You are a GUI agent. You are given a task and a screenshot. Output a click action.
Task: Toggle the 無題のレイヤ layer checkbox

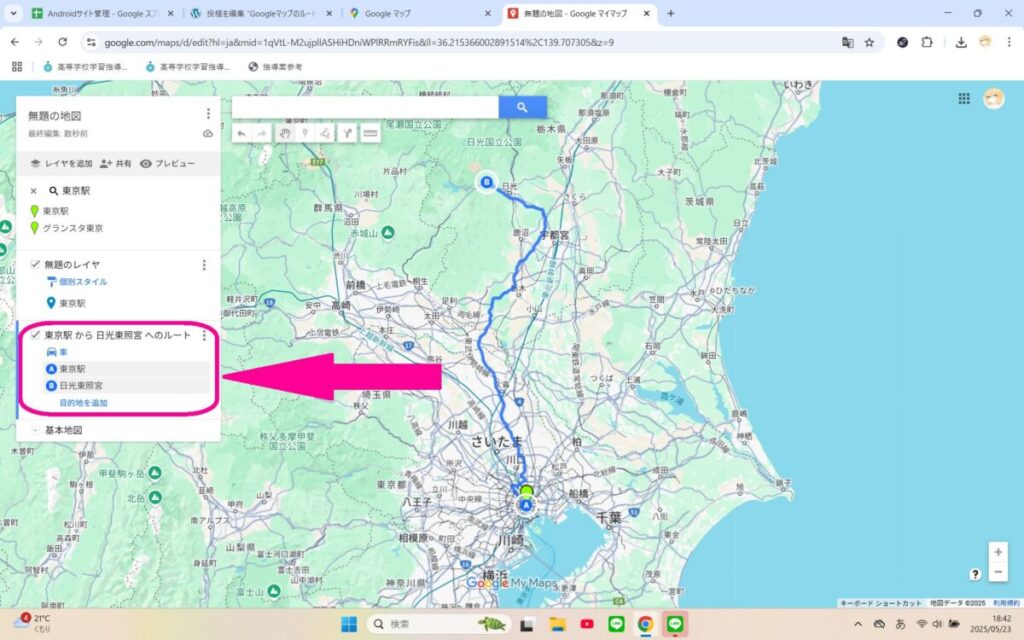click(35, 264)
